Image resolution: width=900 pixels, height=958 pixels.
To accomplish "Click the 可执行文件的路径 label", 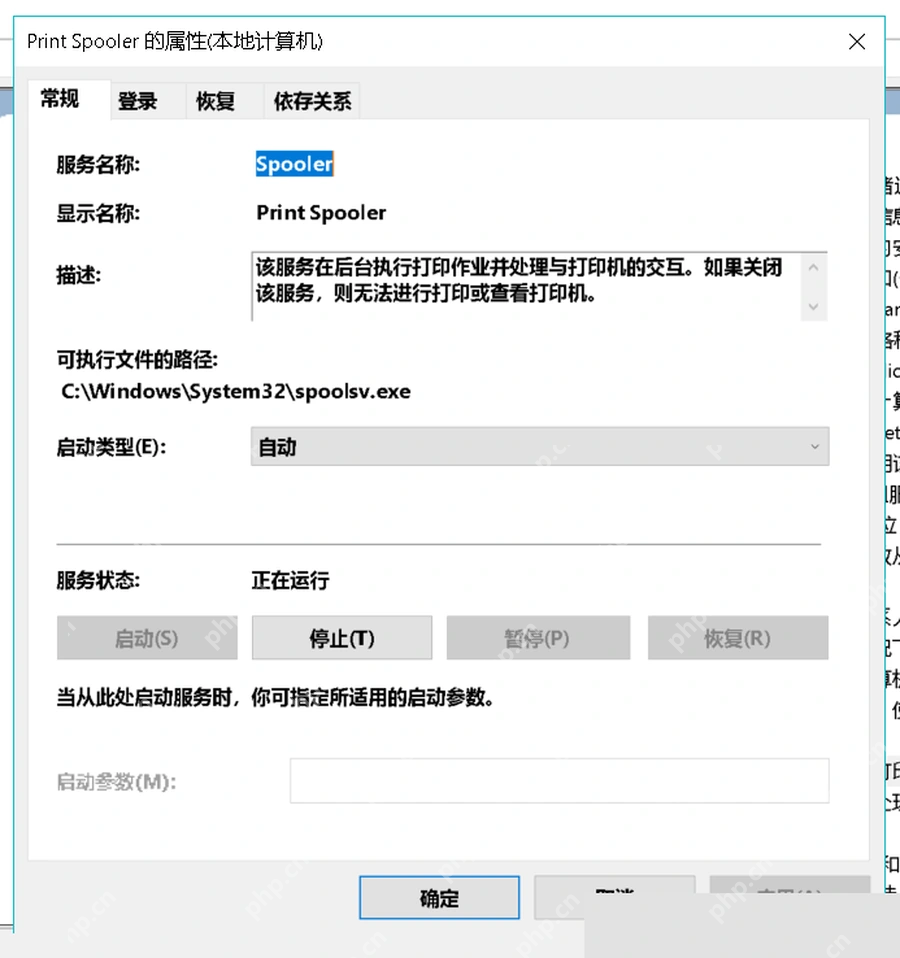I will coord(137,359).
